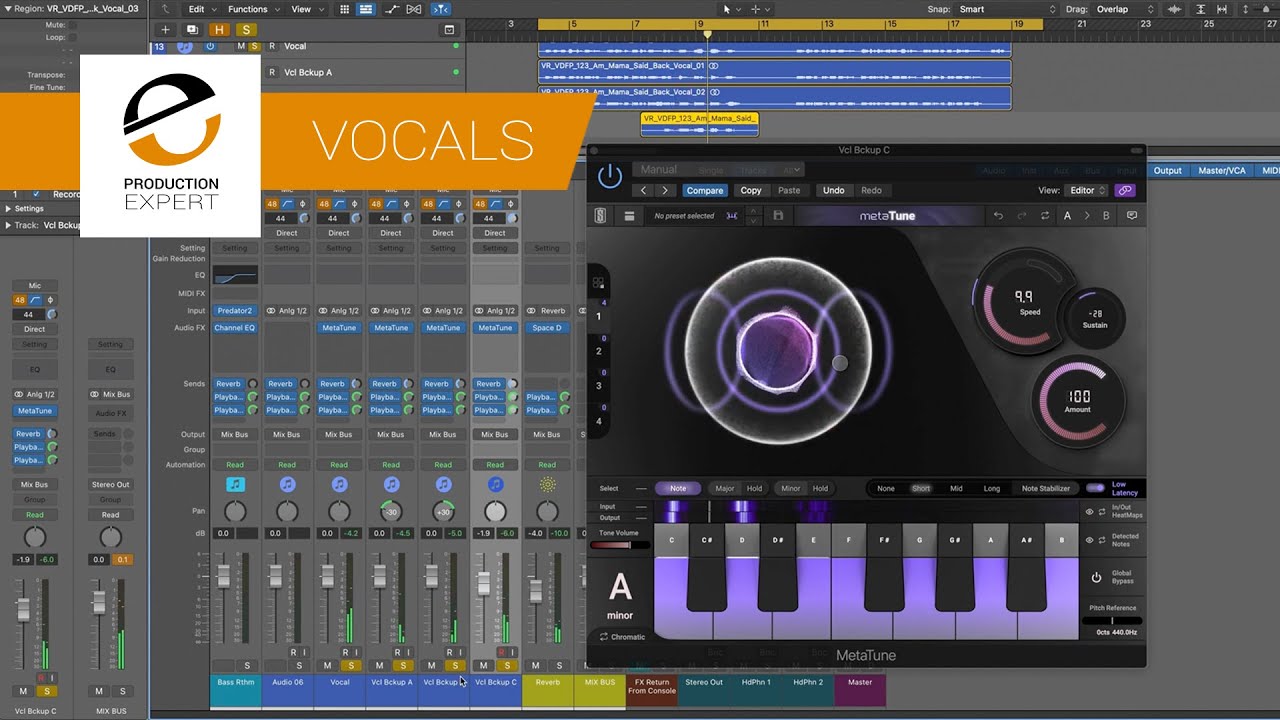Click the catch playhead toolbar icon
The width and height of the screenshot is (1280, 720).
(x=441, y=9)
